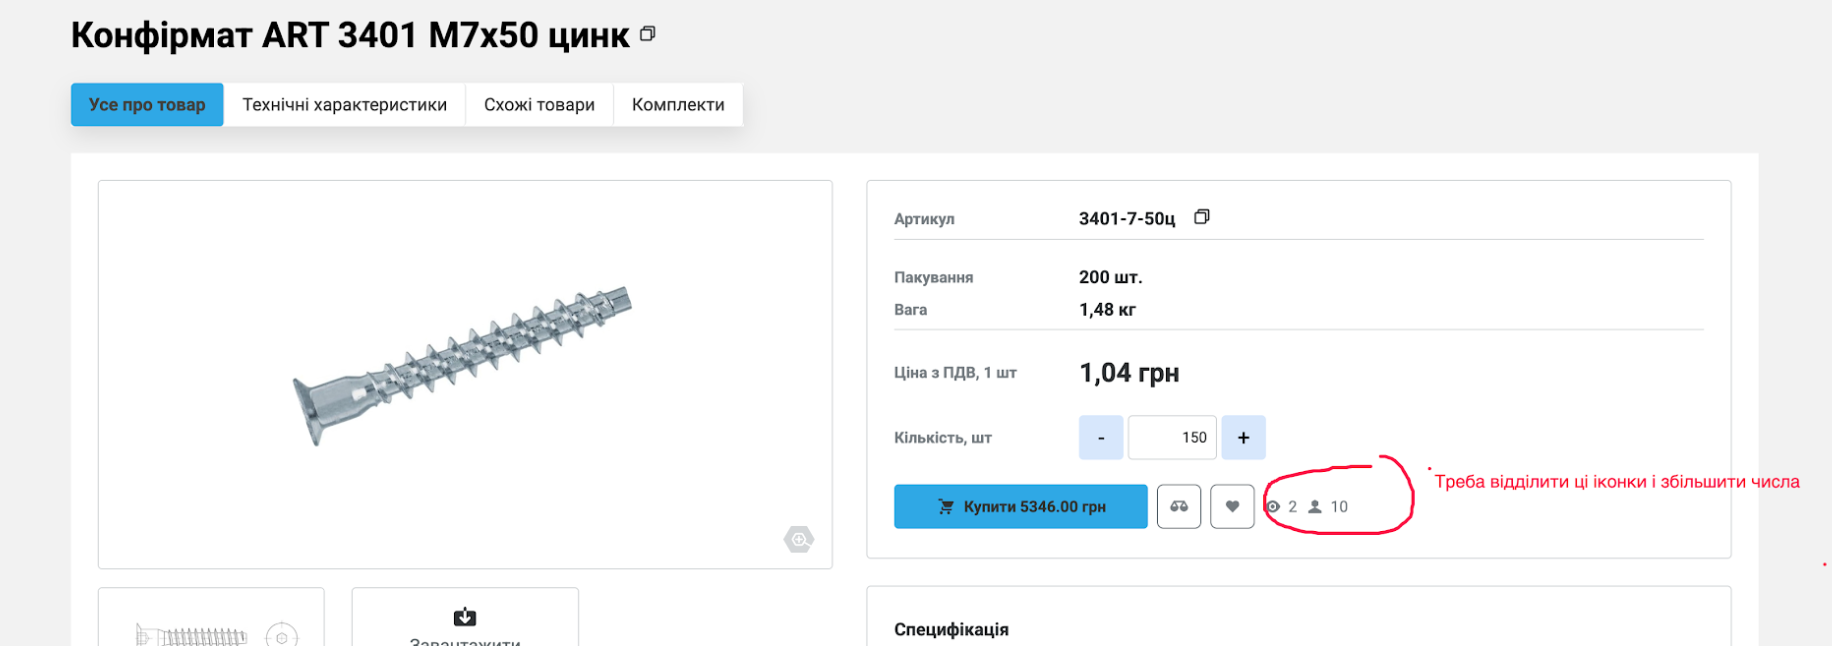
Task: Add product to favorites with the heart icon
Action: [1232, 507]
